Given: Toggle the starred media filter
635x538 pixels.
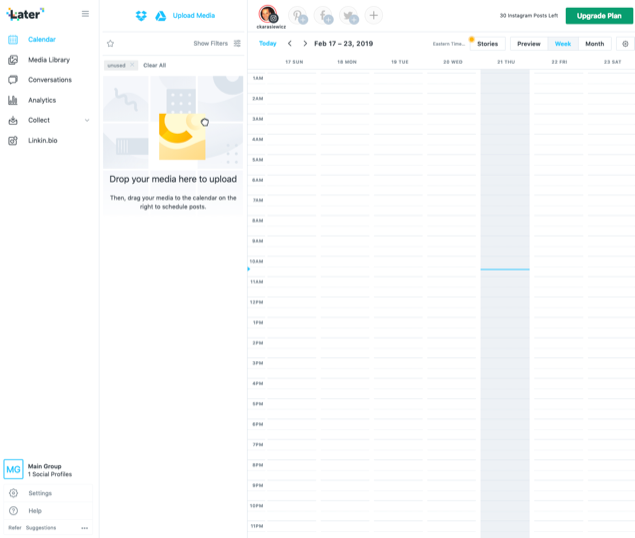Looking at the screenshot, I should [110, 43].
